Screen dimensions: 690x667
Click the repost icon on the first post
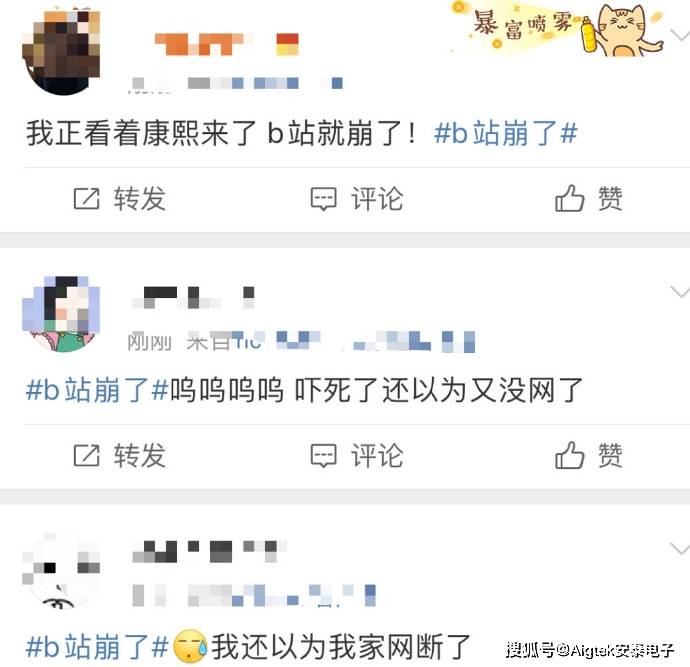(86, 199)
